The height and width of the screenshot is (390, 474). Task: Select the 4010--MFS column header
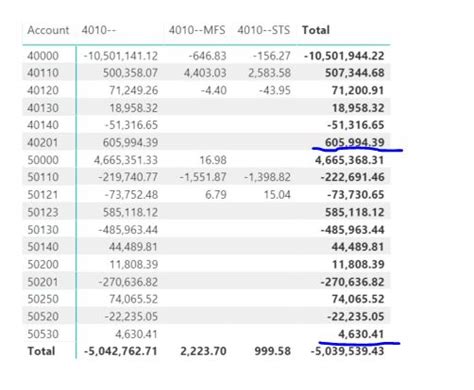[x=197, y=30]
